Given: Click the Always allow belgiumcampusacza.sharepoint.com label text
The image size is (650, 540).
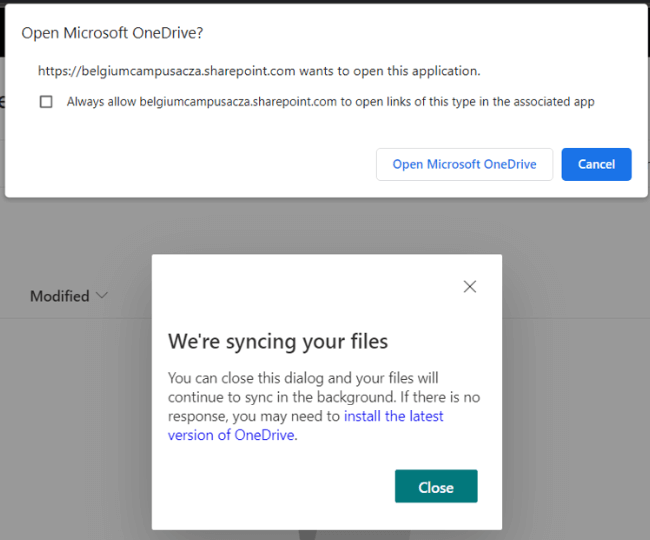Looking at the screenshot, I should tap(330, 101).
